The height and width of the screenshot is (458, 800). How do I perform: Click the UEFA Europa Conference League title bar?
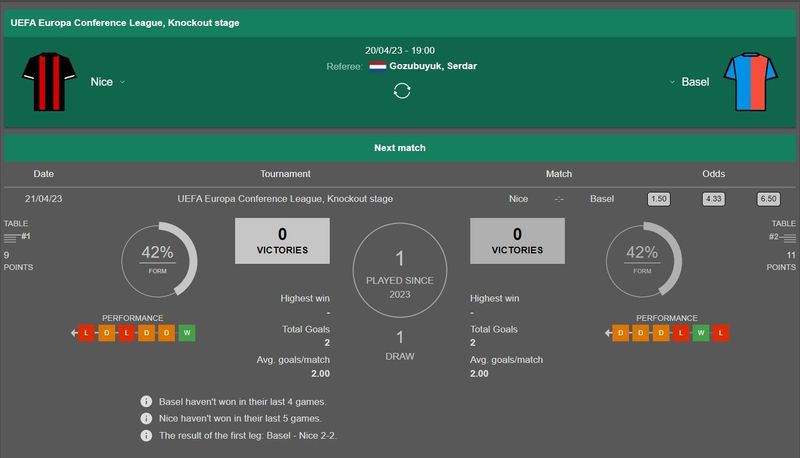[x=400, y=23]
